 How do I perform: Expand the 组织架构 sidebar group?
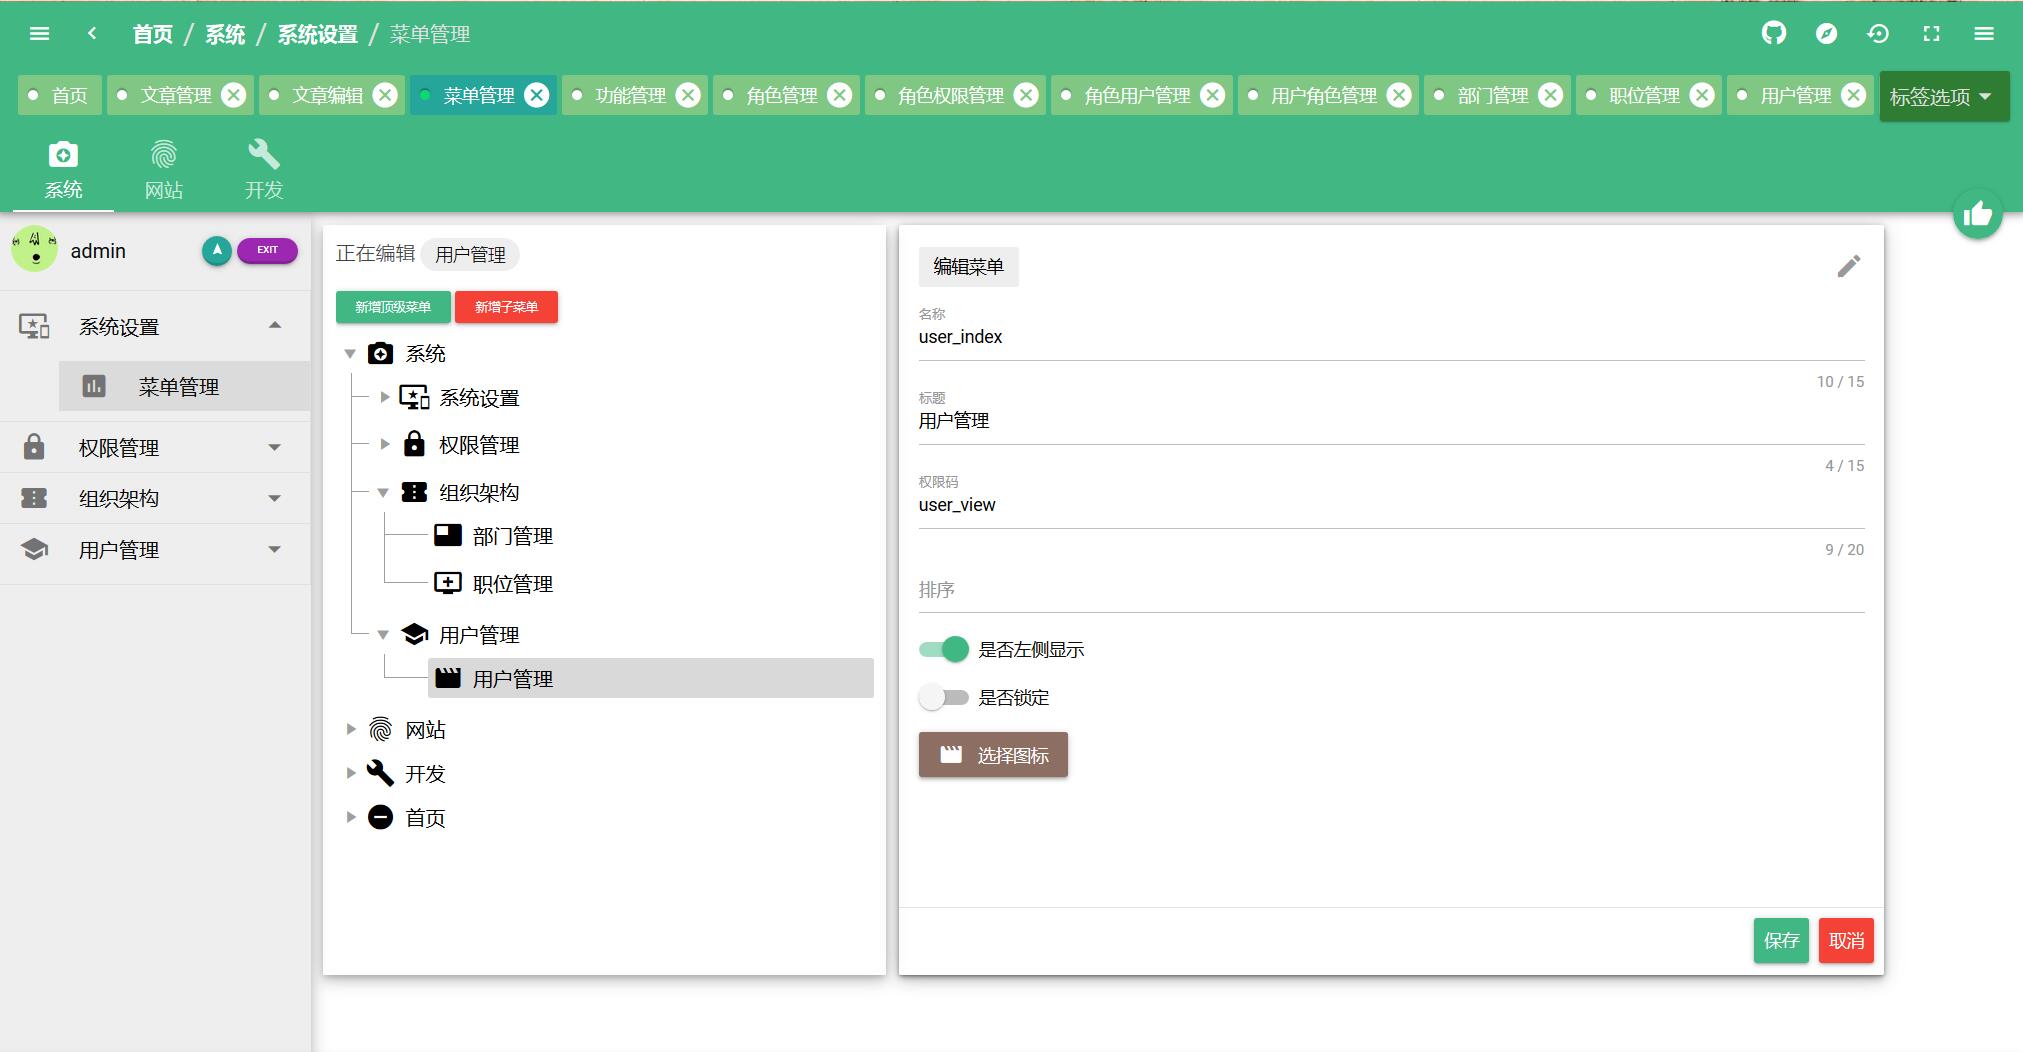click(155, 498)
